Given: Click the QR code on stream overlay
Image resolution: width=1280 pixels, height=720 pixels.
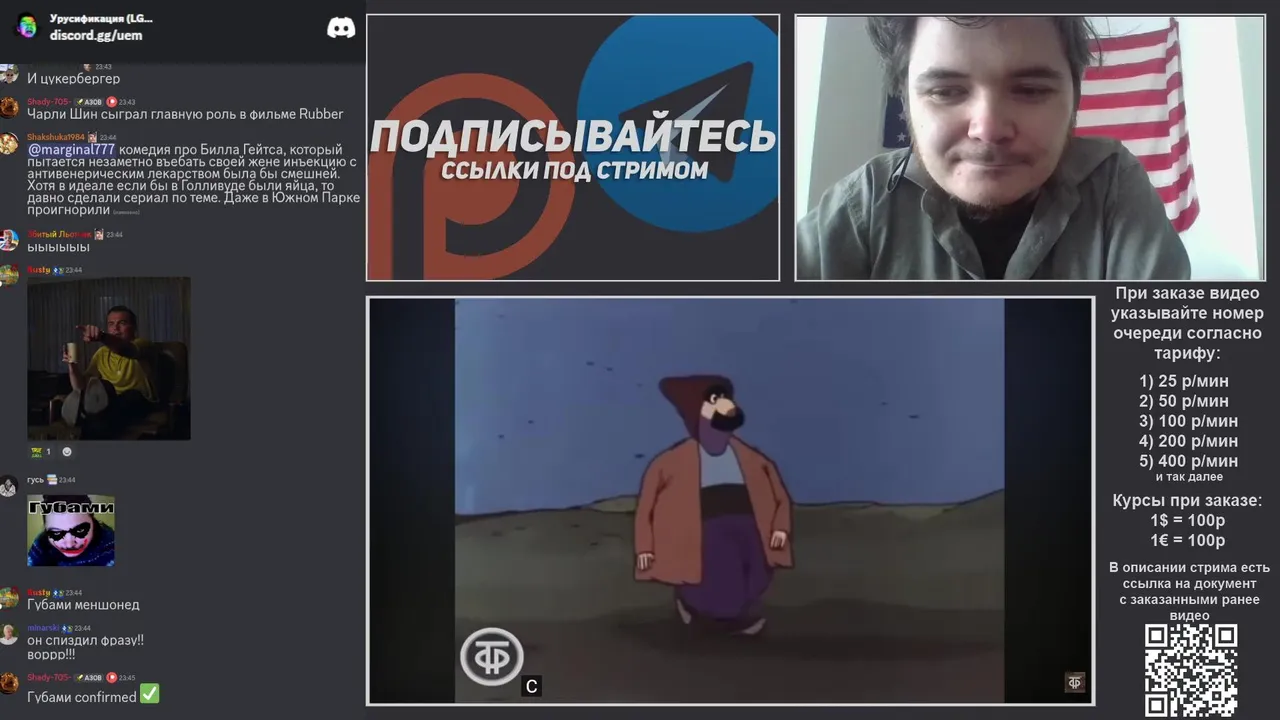Looking at the screenshot, I should point(1191,670).
